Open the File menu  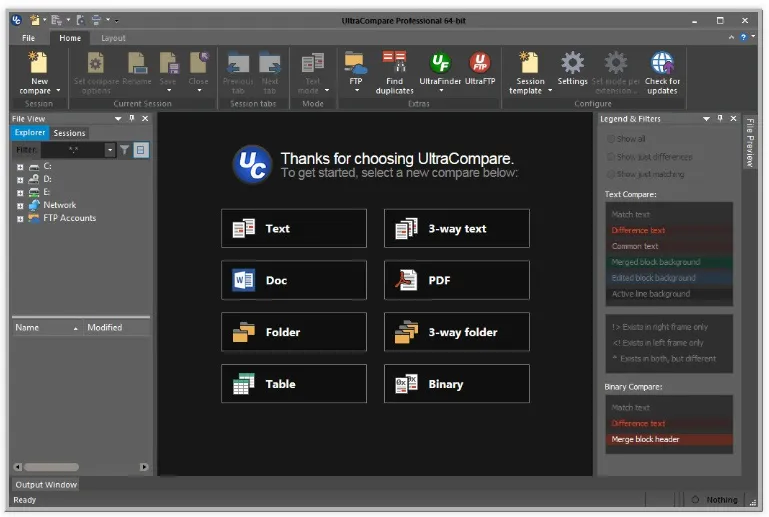pyautogui.click(x=28, y=38)
